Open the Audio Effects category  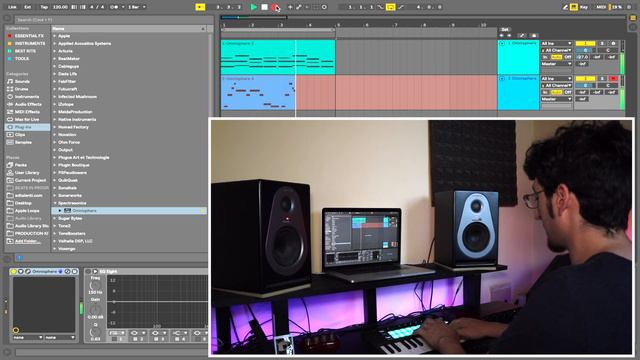point(28,104)
